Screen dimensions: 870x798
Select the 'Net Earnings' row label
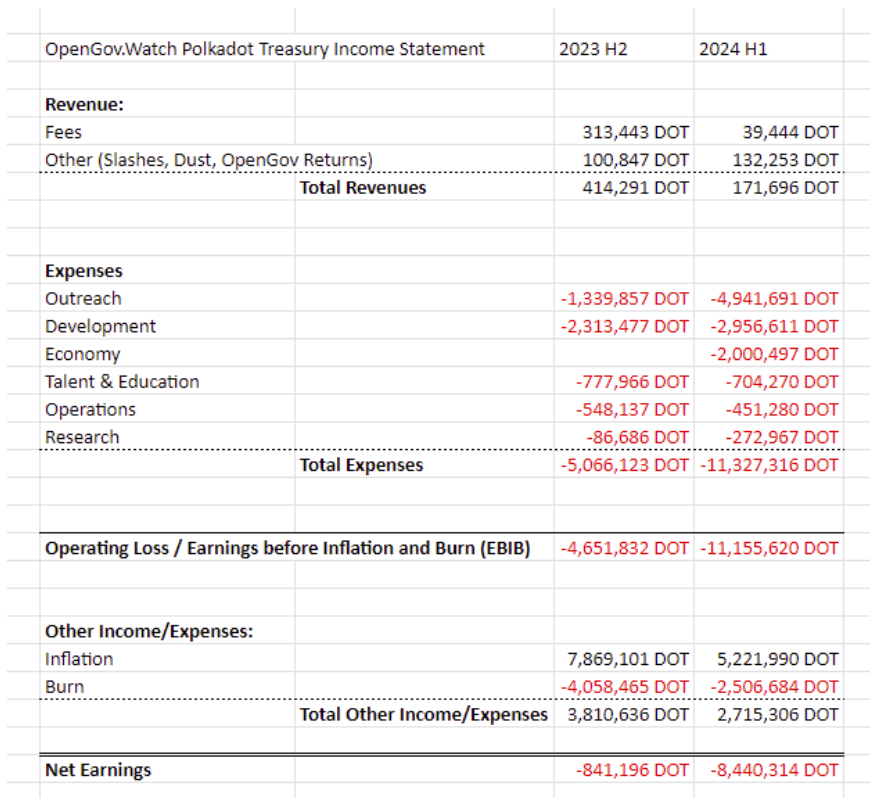[98, 770]
